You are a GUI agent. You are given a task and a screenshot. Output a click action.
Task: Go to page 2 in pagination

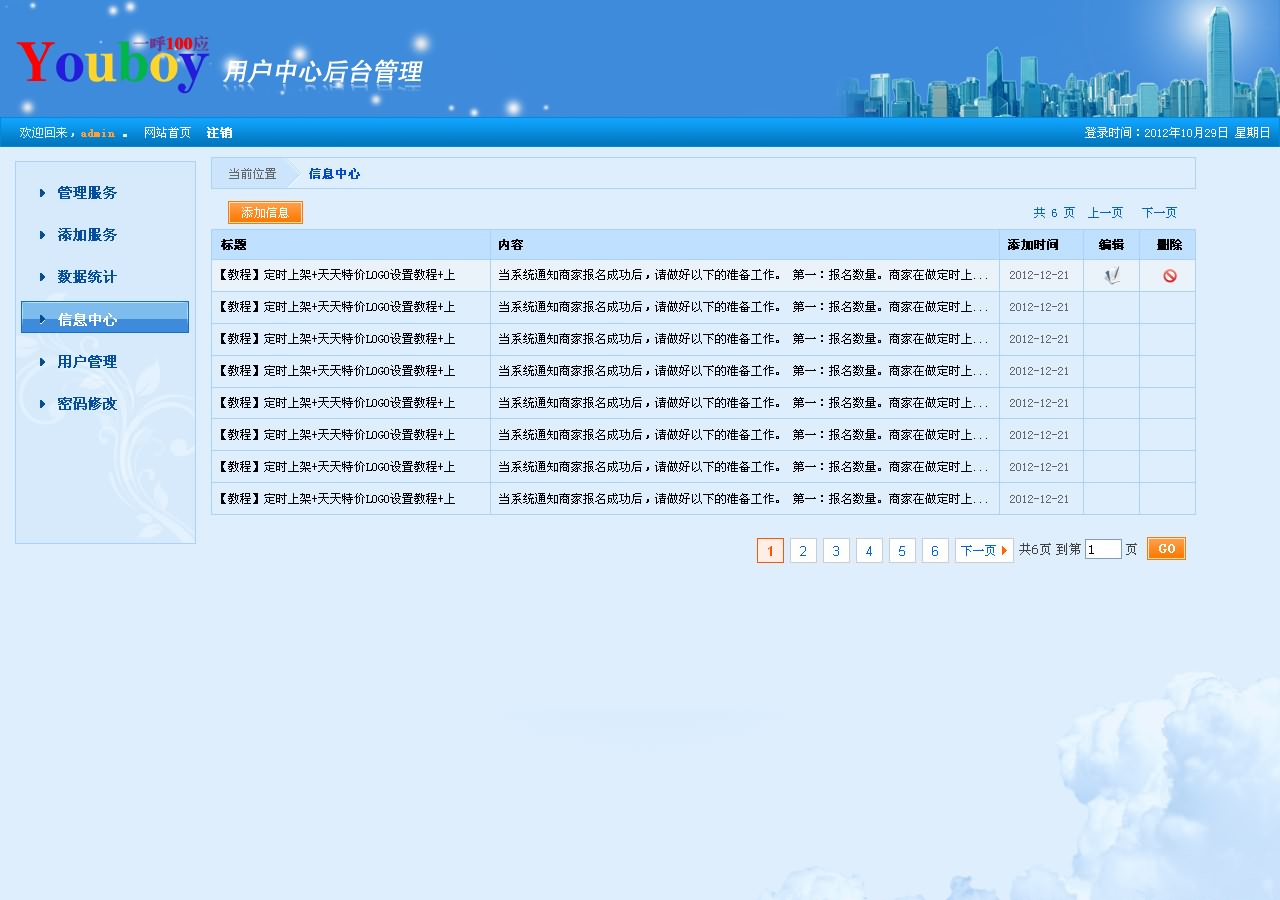803,551
